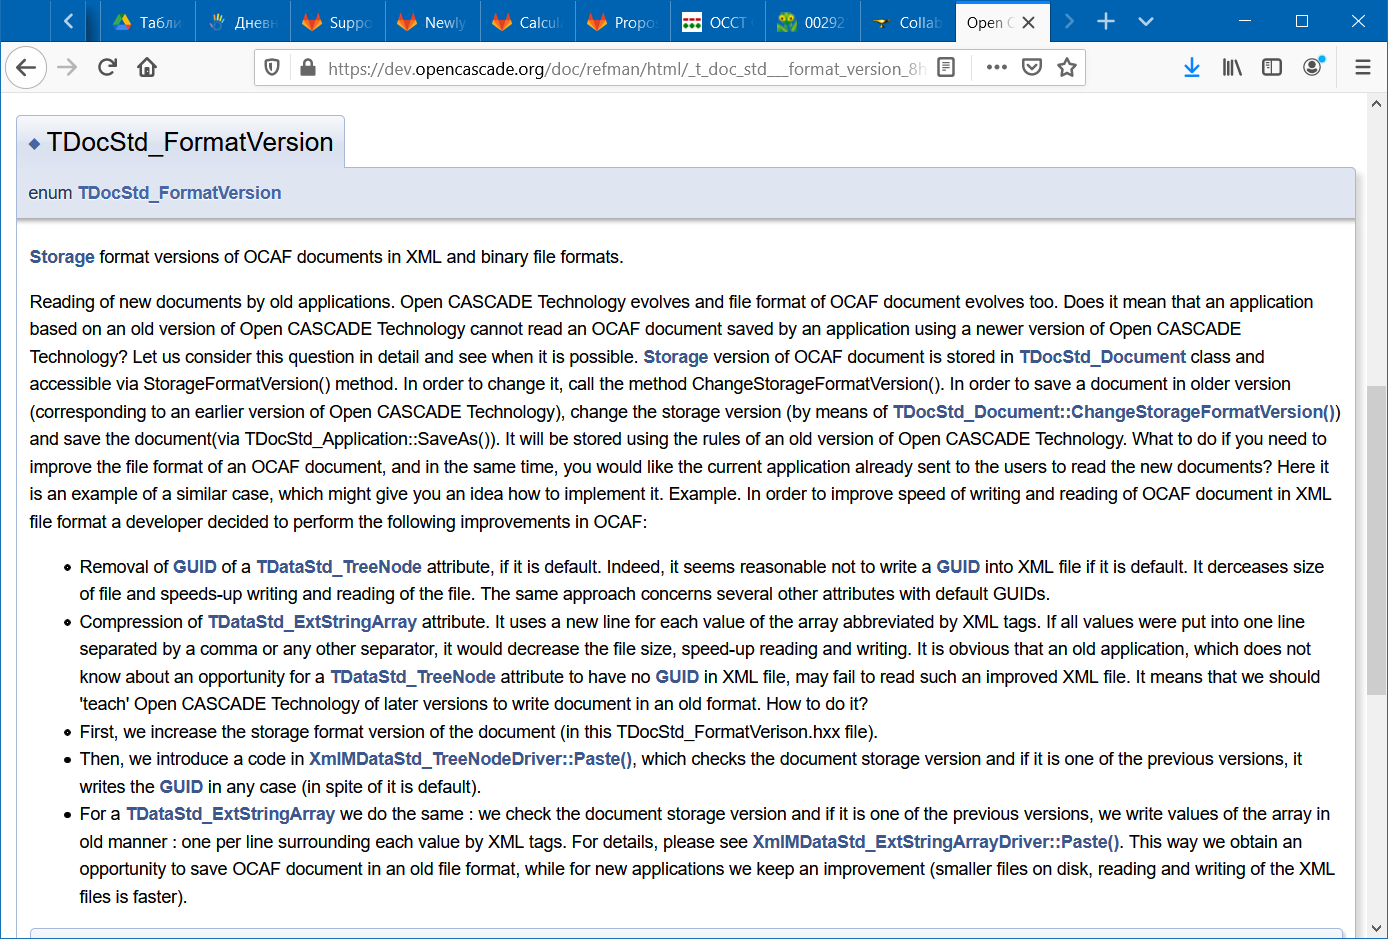Click the vertical scrollbar down arrow
1388x939 pixels.
[1376, 928]
